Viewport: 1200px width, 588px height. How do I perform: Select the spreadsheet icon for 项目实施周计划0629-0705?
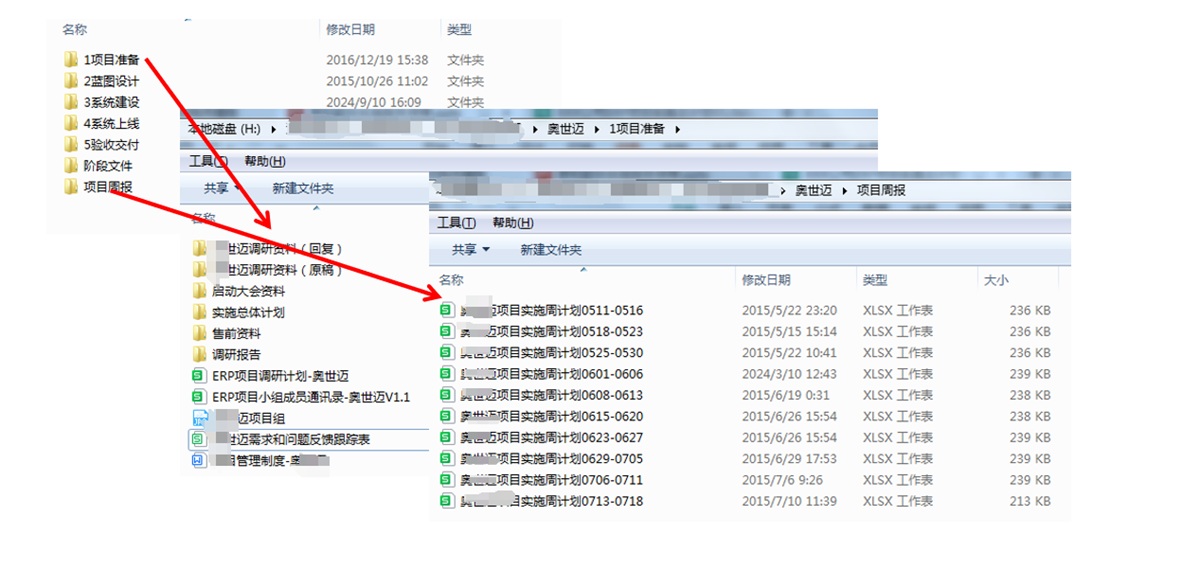[447, 459]
